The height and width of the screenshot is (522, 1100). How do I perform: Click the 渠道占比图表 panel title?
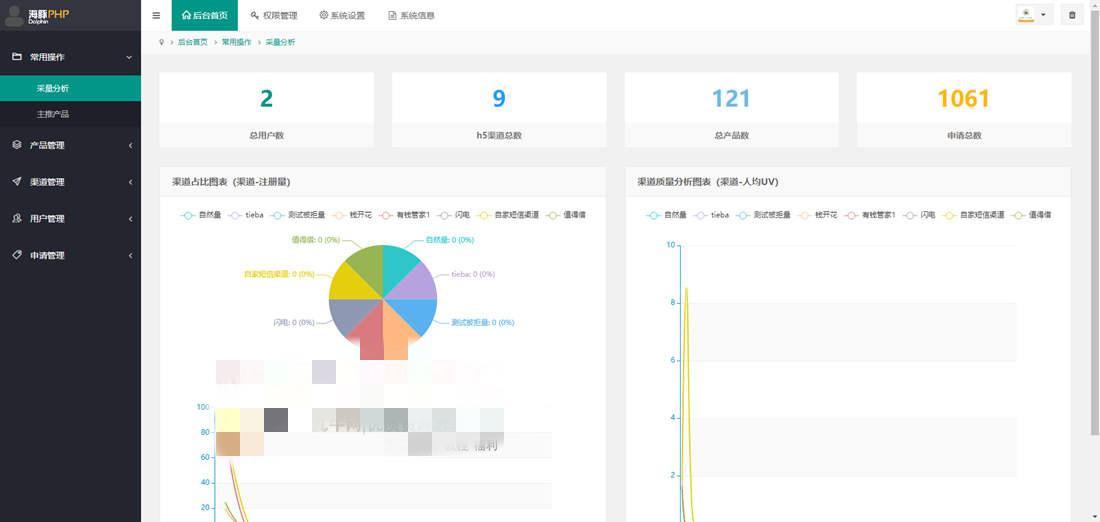tap(232, 182)
